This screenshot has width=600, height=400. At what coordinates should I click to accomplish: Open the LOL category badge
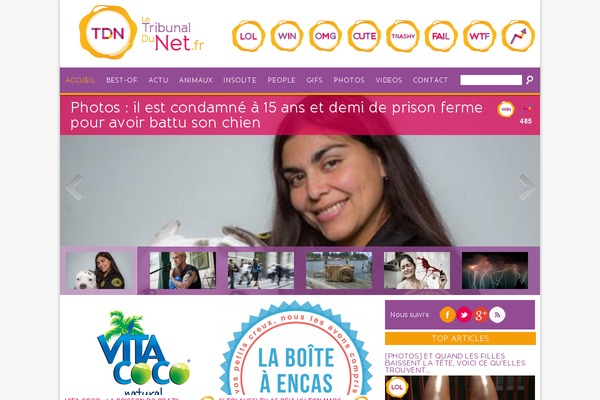[x=248, y=36]
